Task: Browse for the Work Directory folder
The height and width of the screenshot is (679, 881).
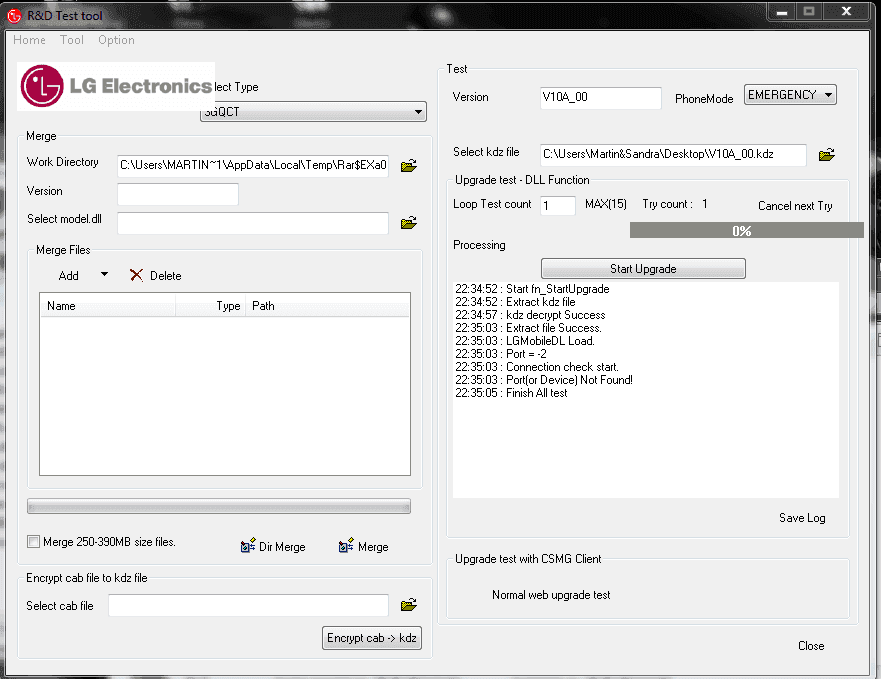Action: [408, 165]
